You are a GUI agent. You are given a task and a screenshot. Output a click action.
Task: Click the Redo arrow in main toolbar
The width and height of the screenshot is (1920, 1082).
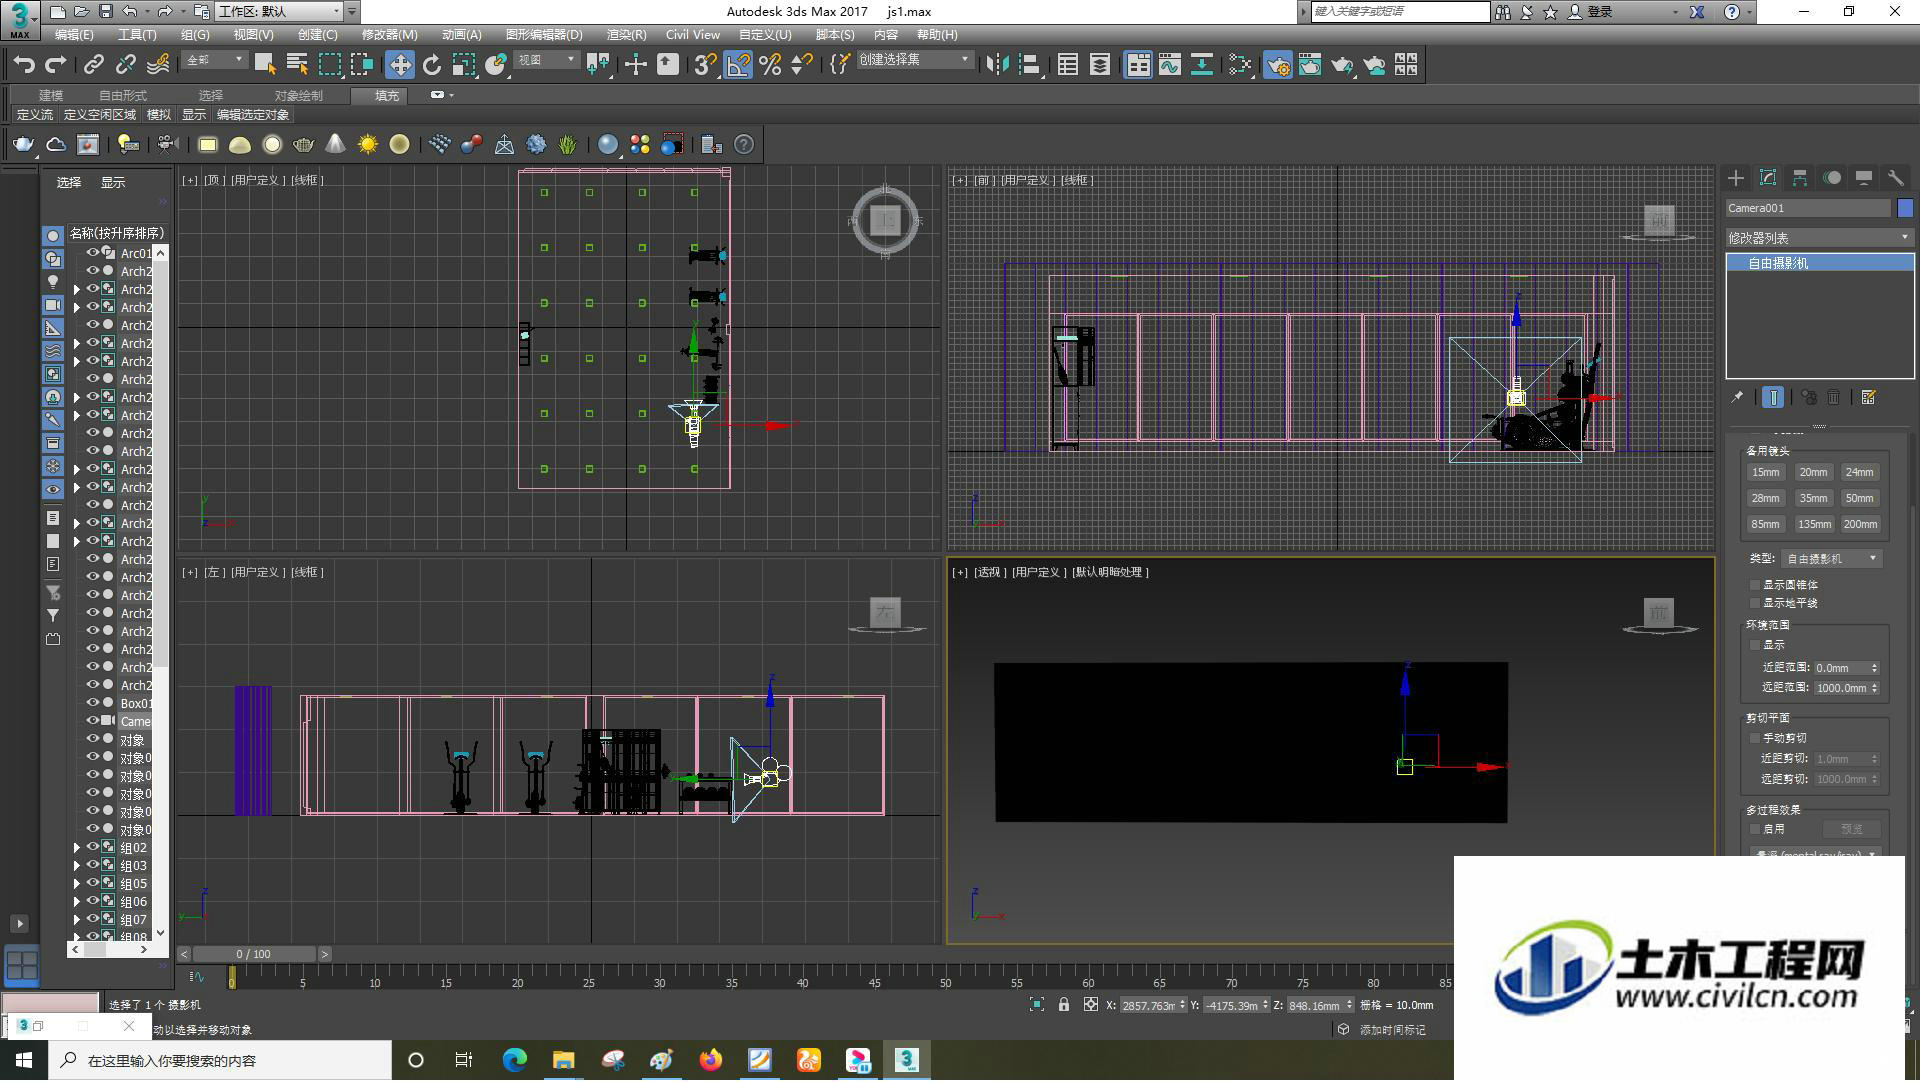(56, 65)
